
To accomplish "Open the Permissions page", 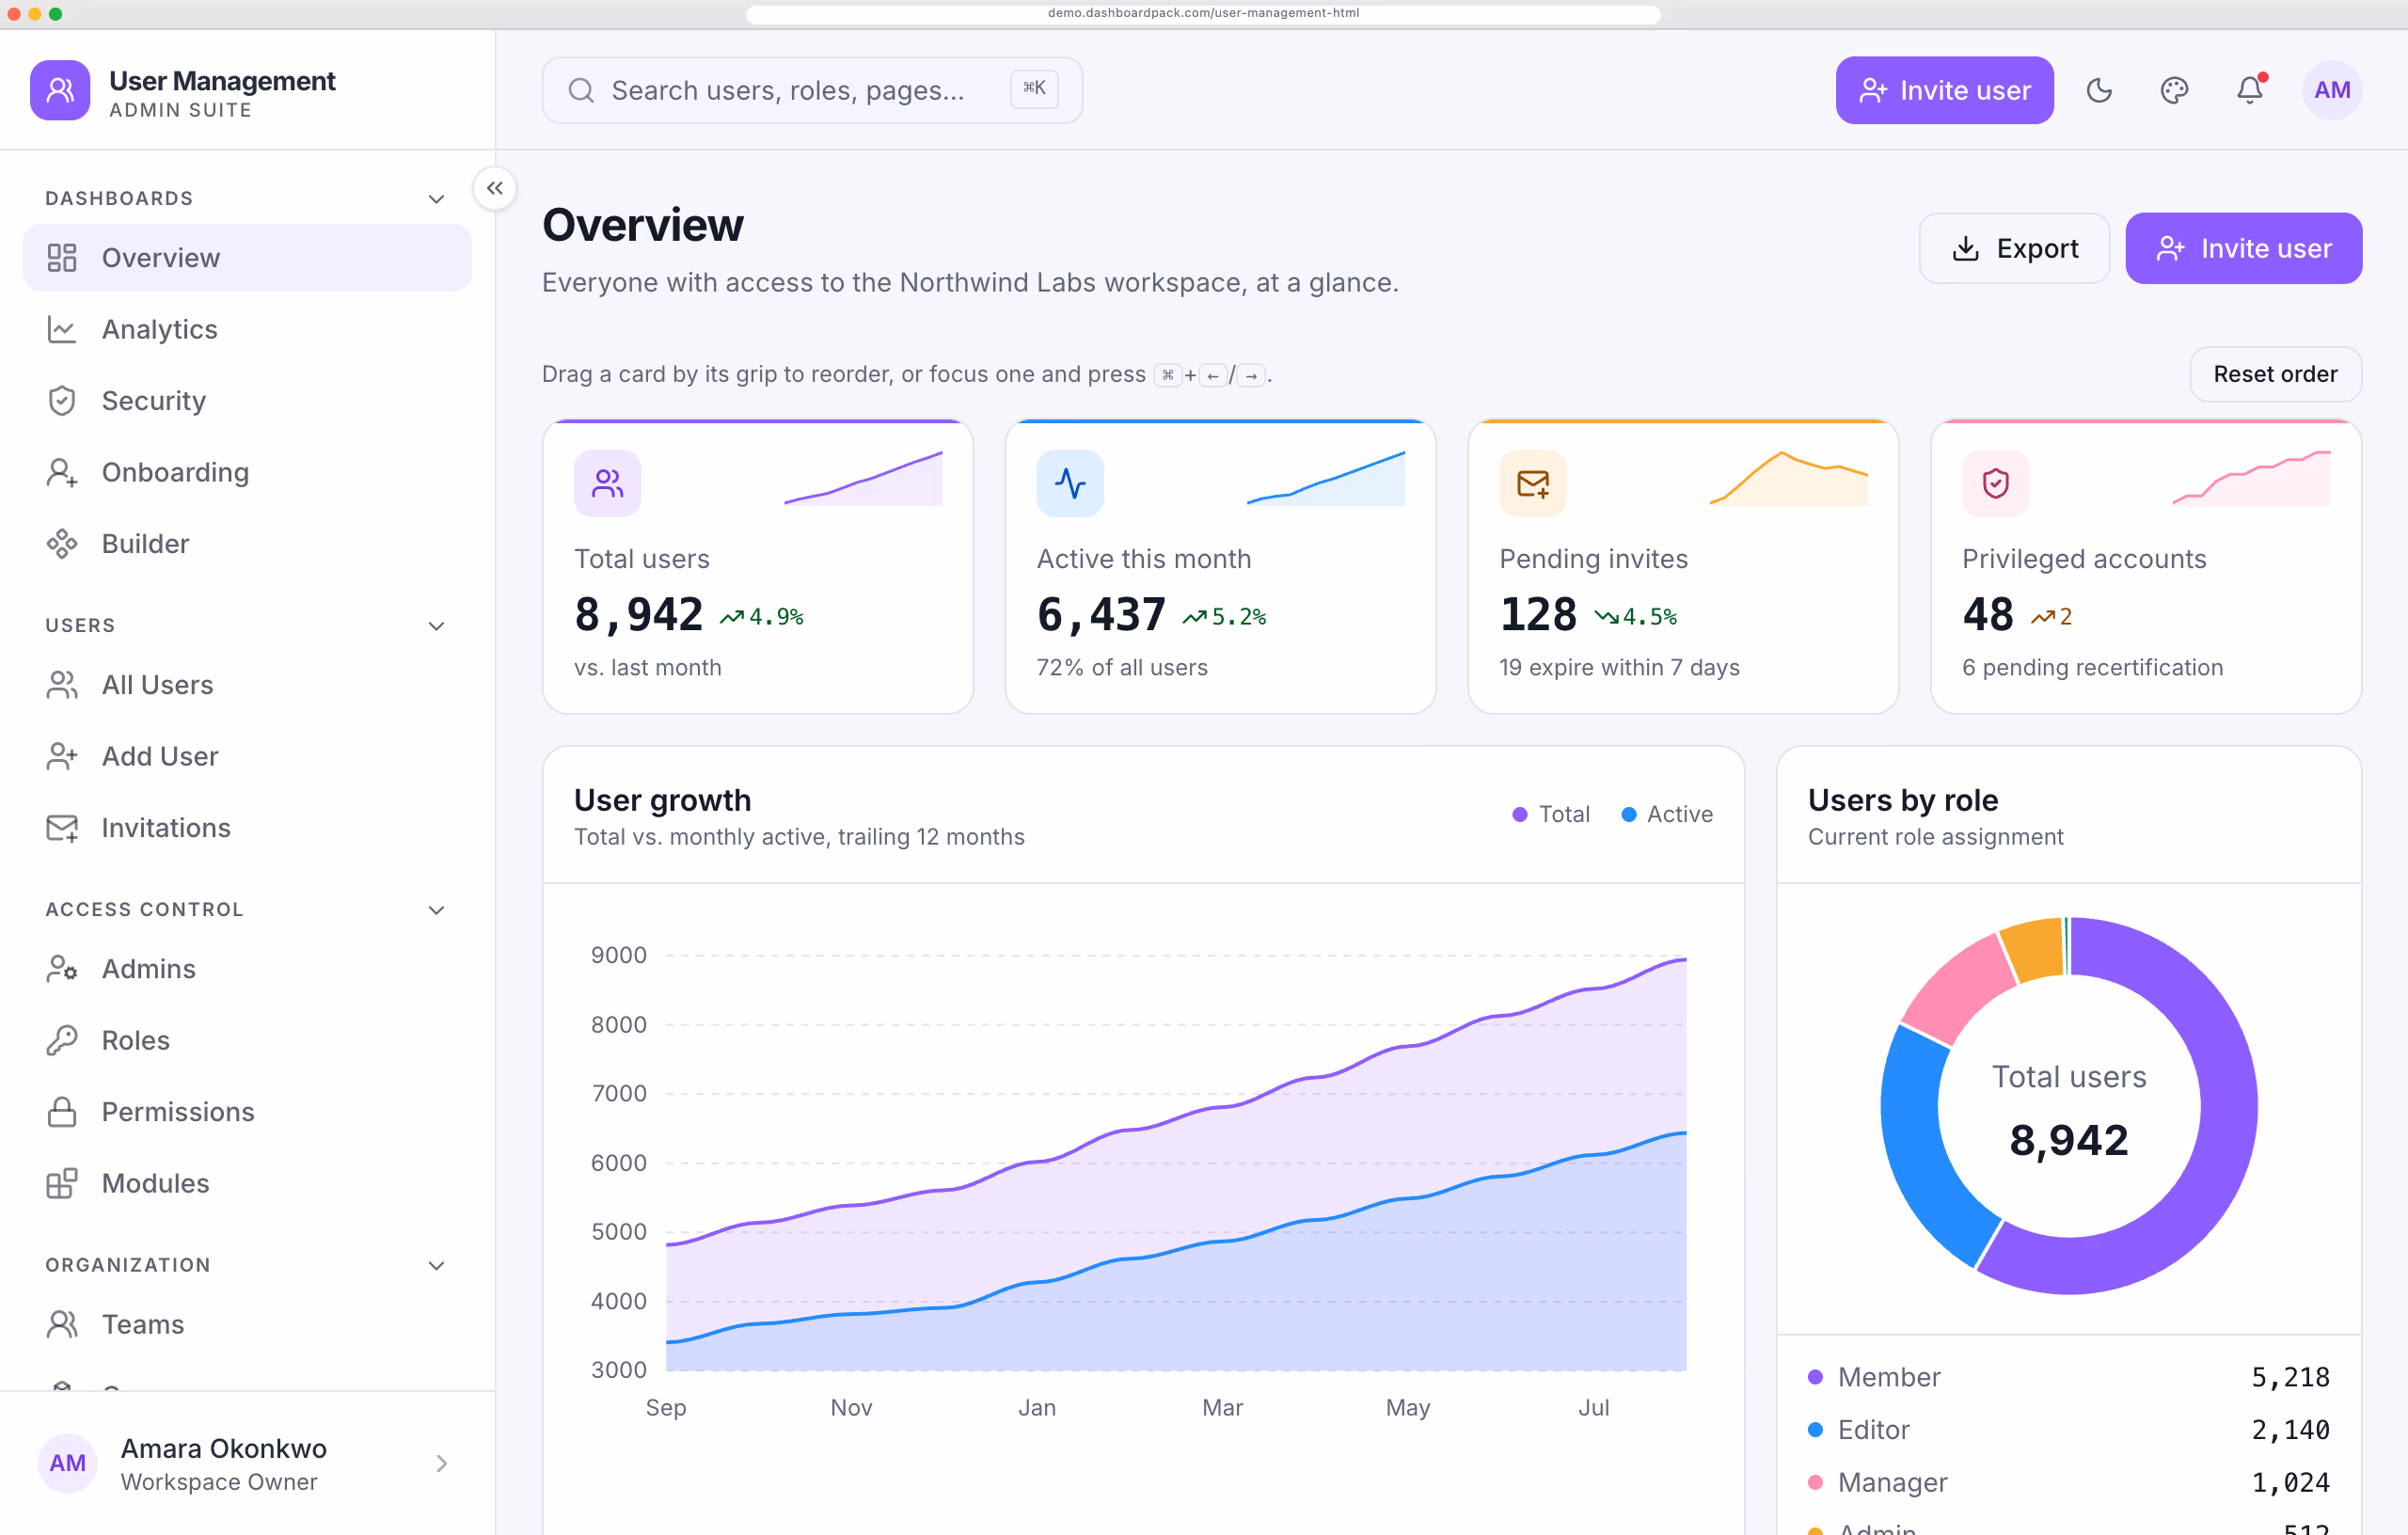I will click(x=247, y=1112).
